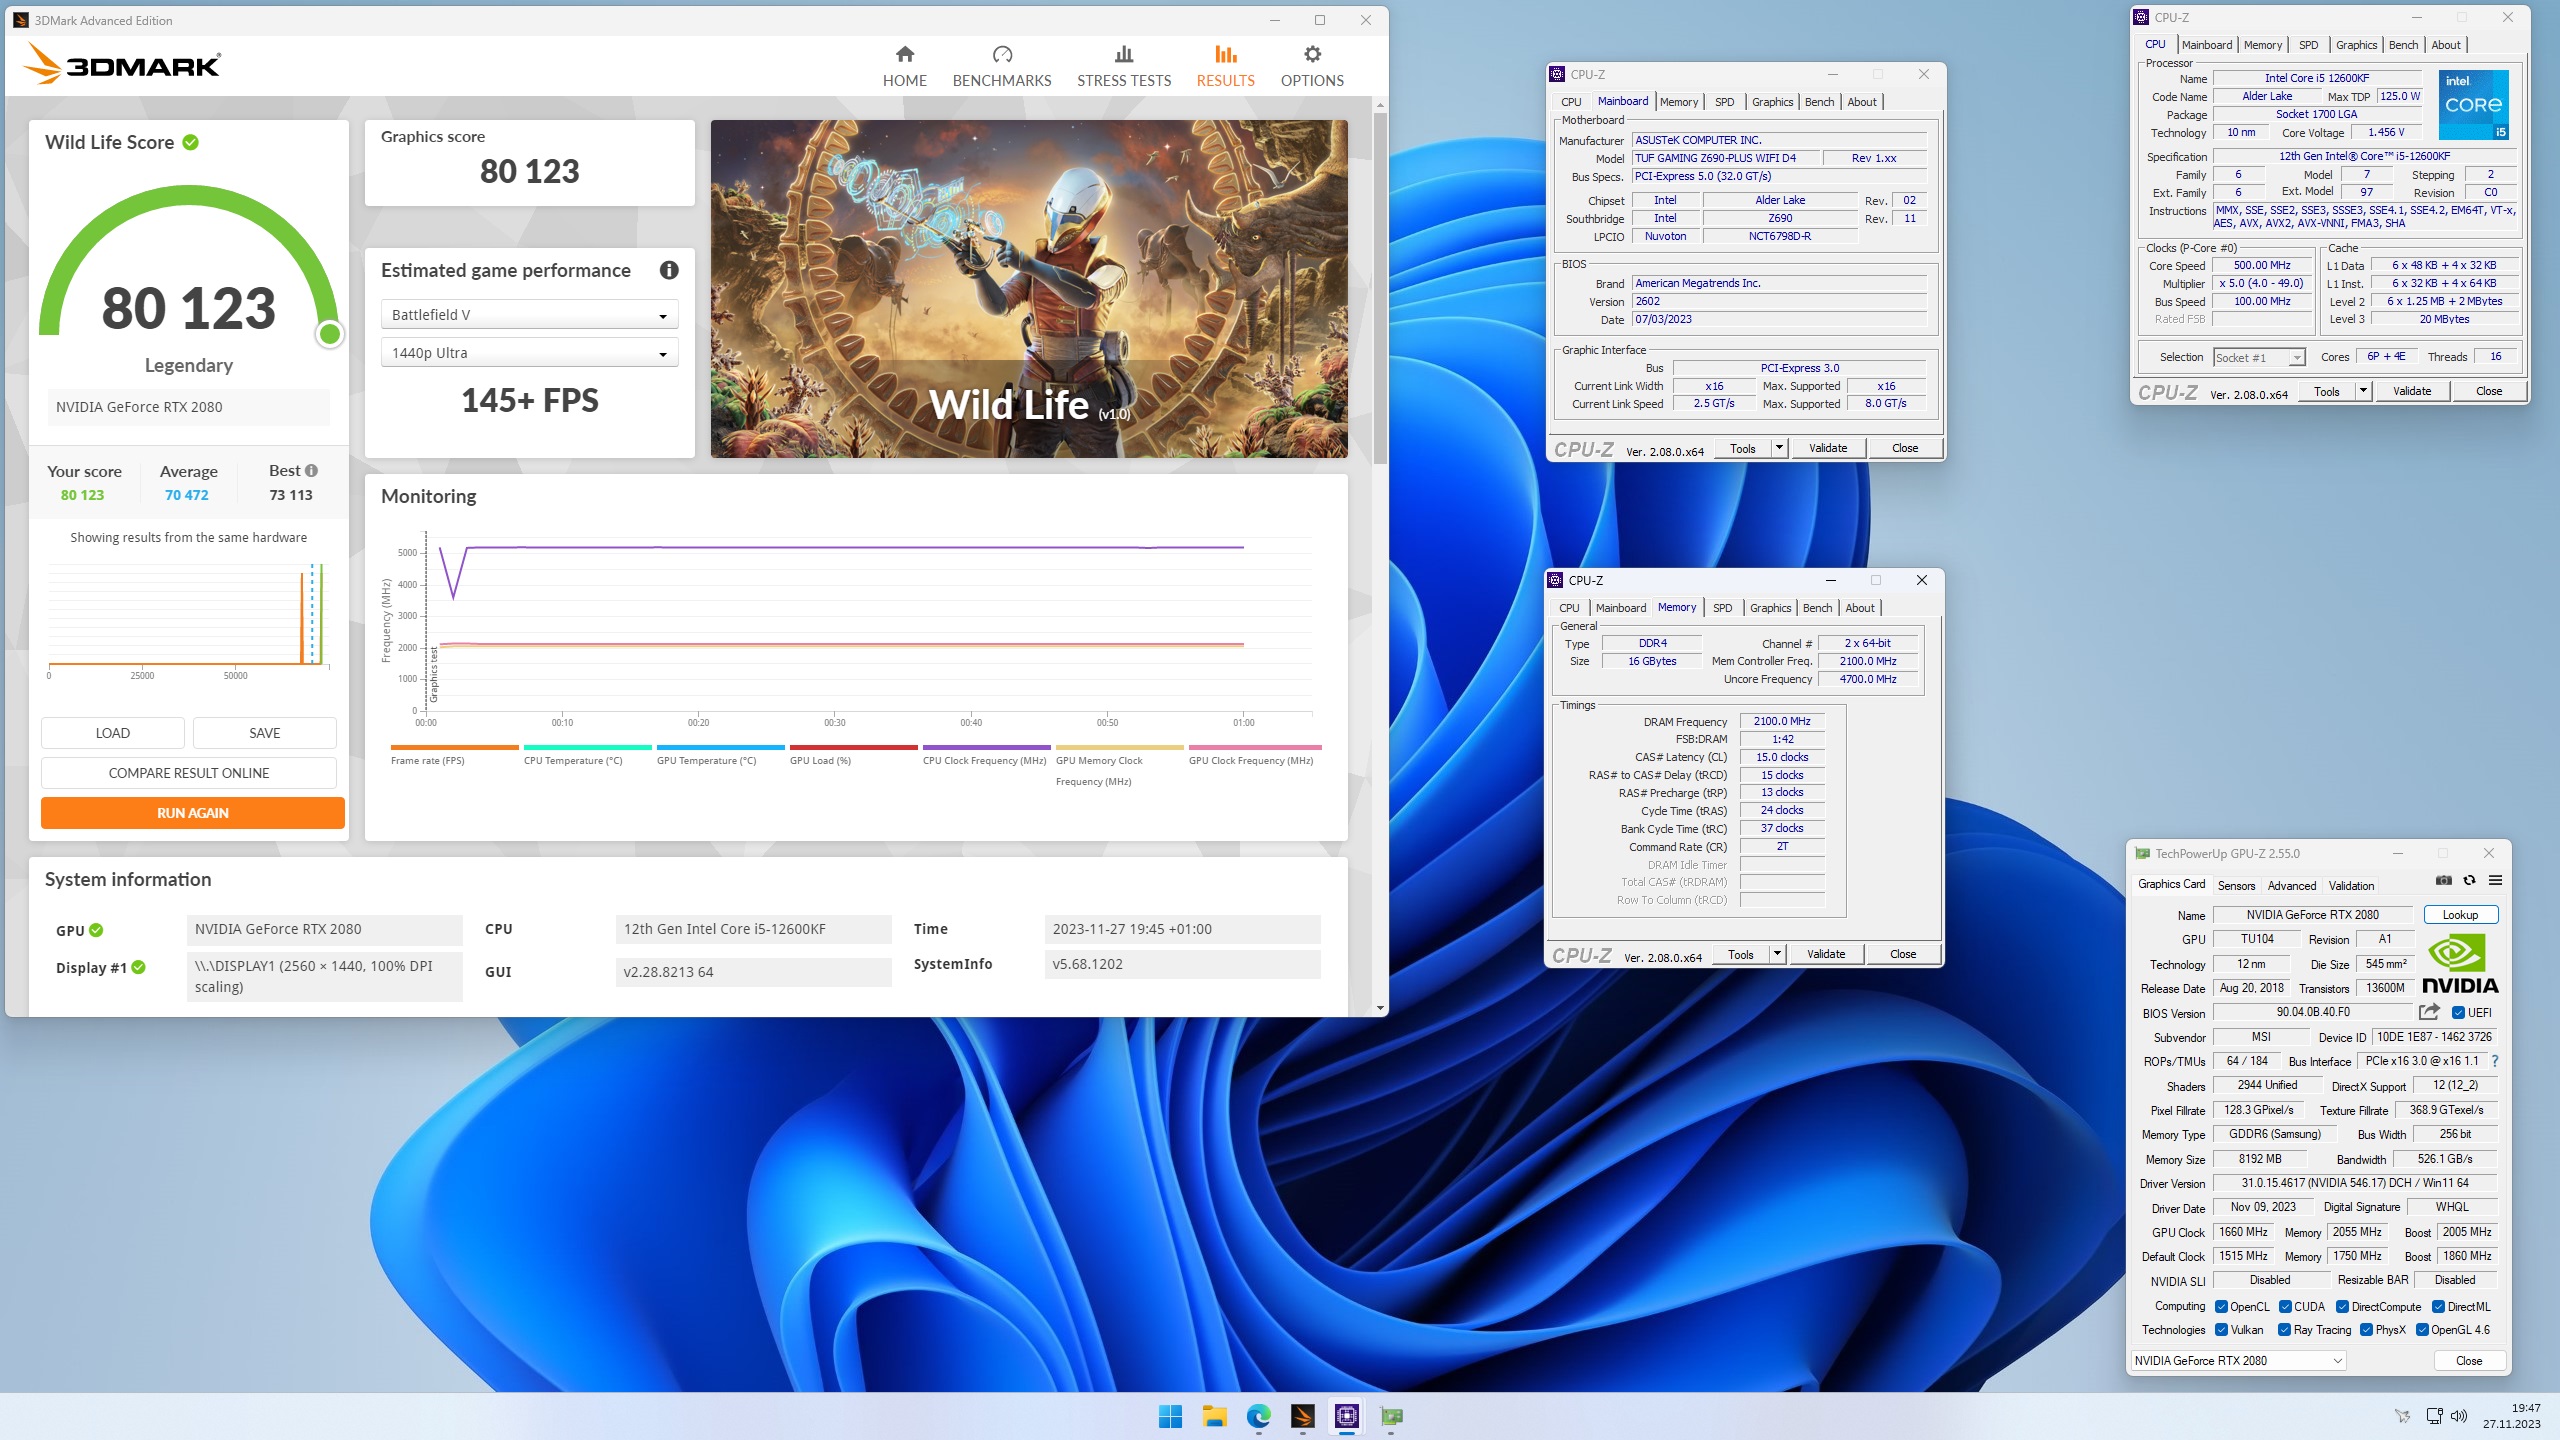Toggle UEFI checkbox in GPU-Z
2560x1440 pixels.
click(2457, 1013)
